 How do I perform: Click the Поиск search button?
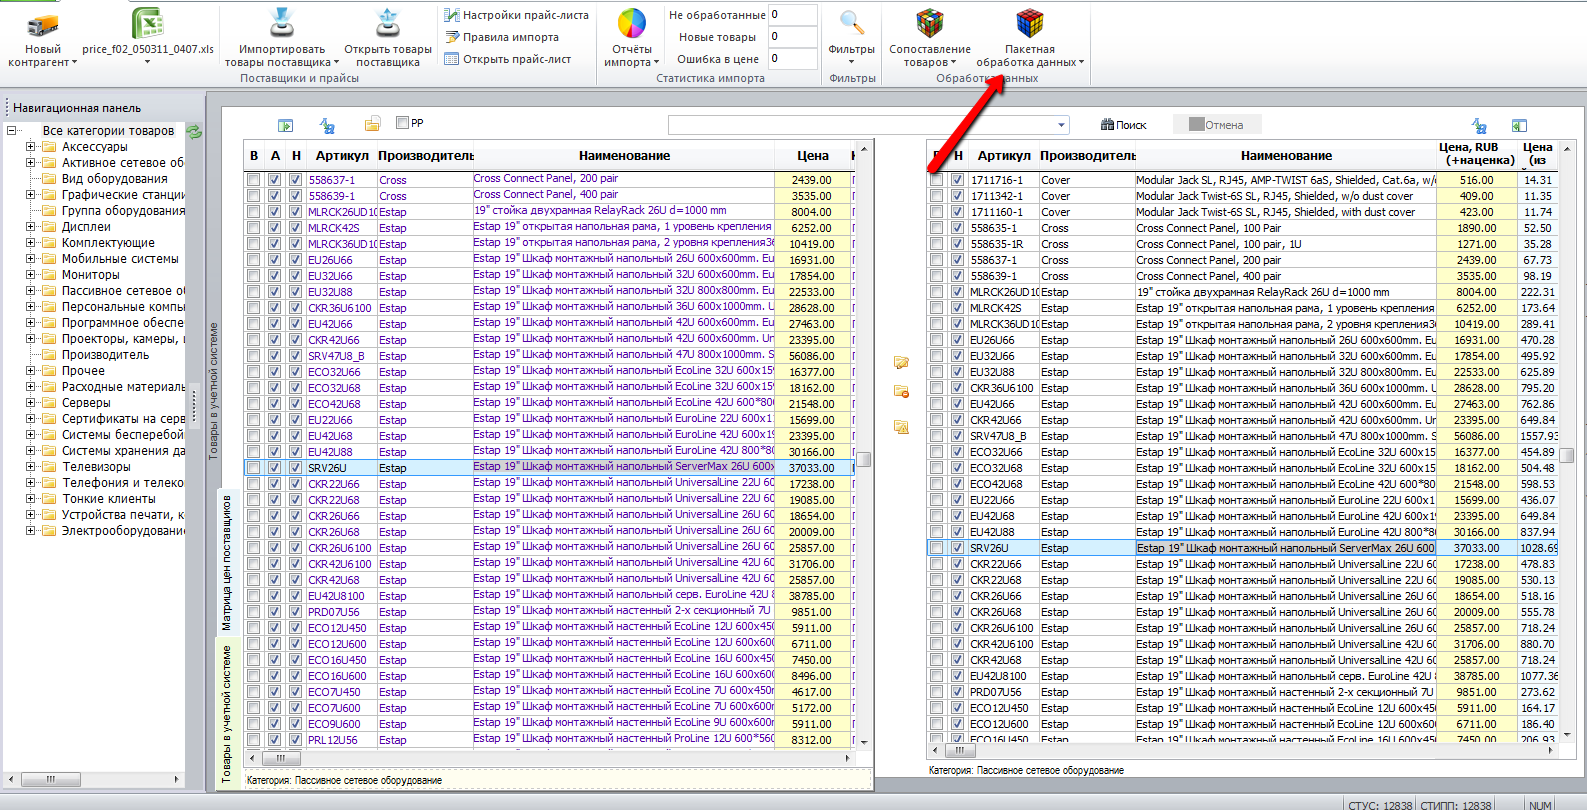[x=1123, y=125]
